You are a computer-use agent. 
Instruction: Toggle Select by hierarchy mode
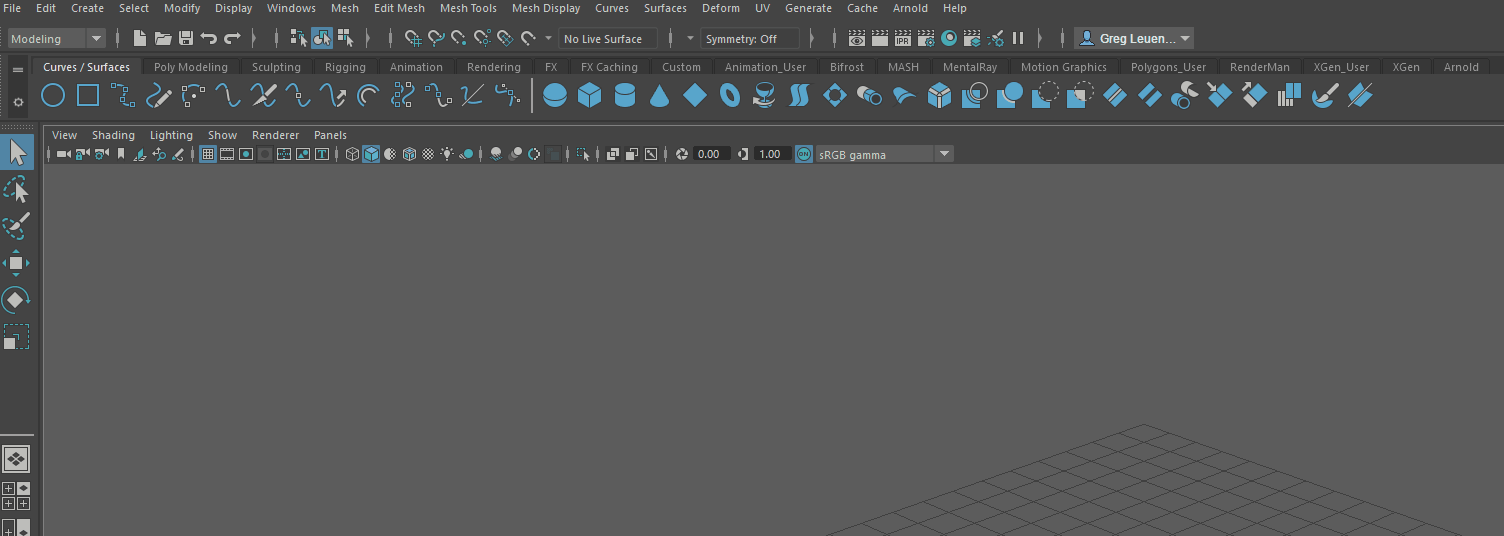coord(298,38)
